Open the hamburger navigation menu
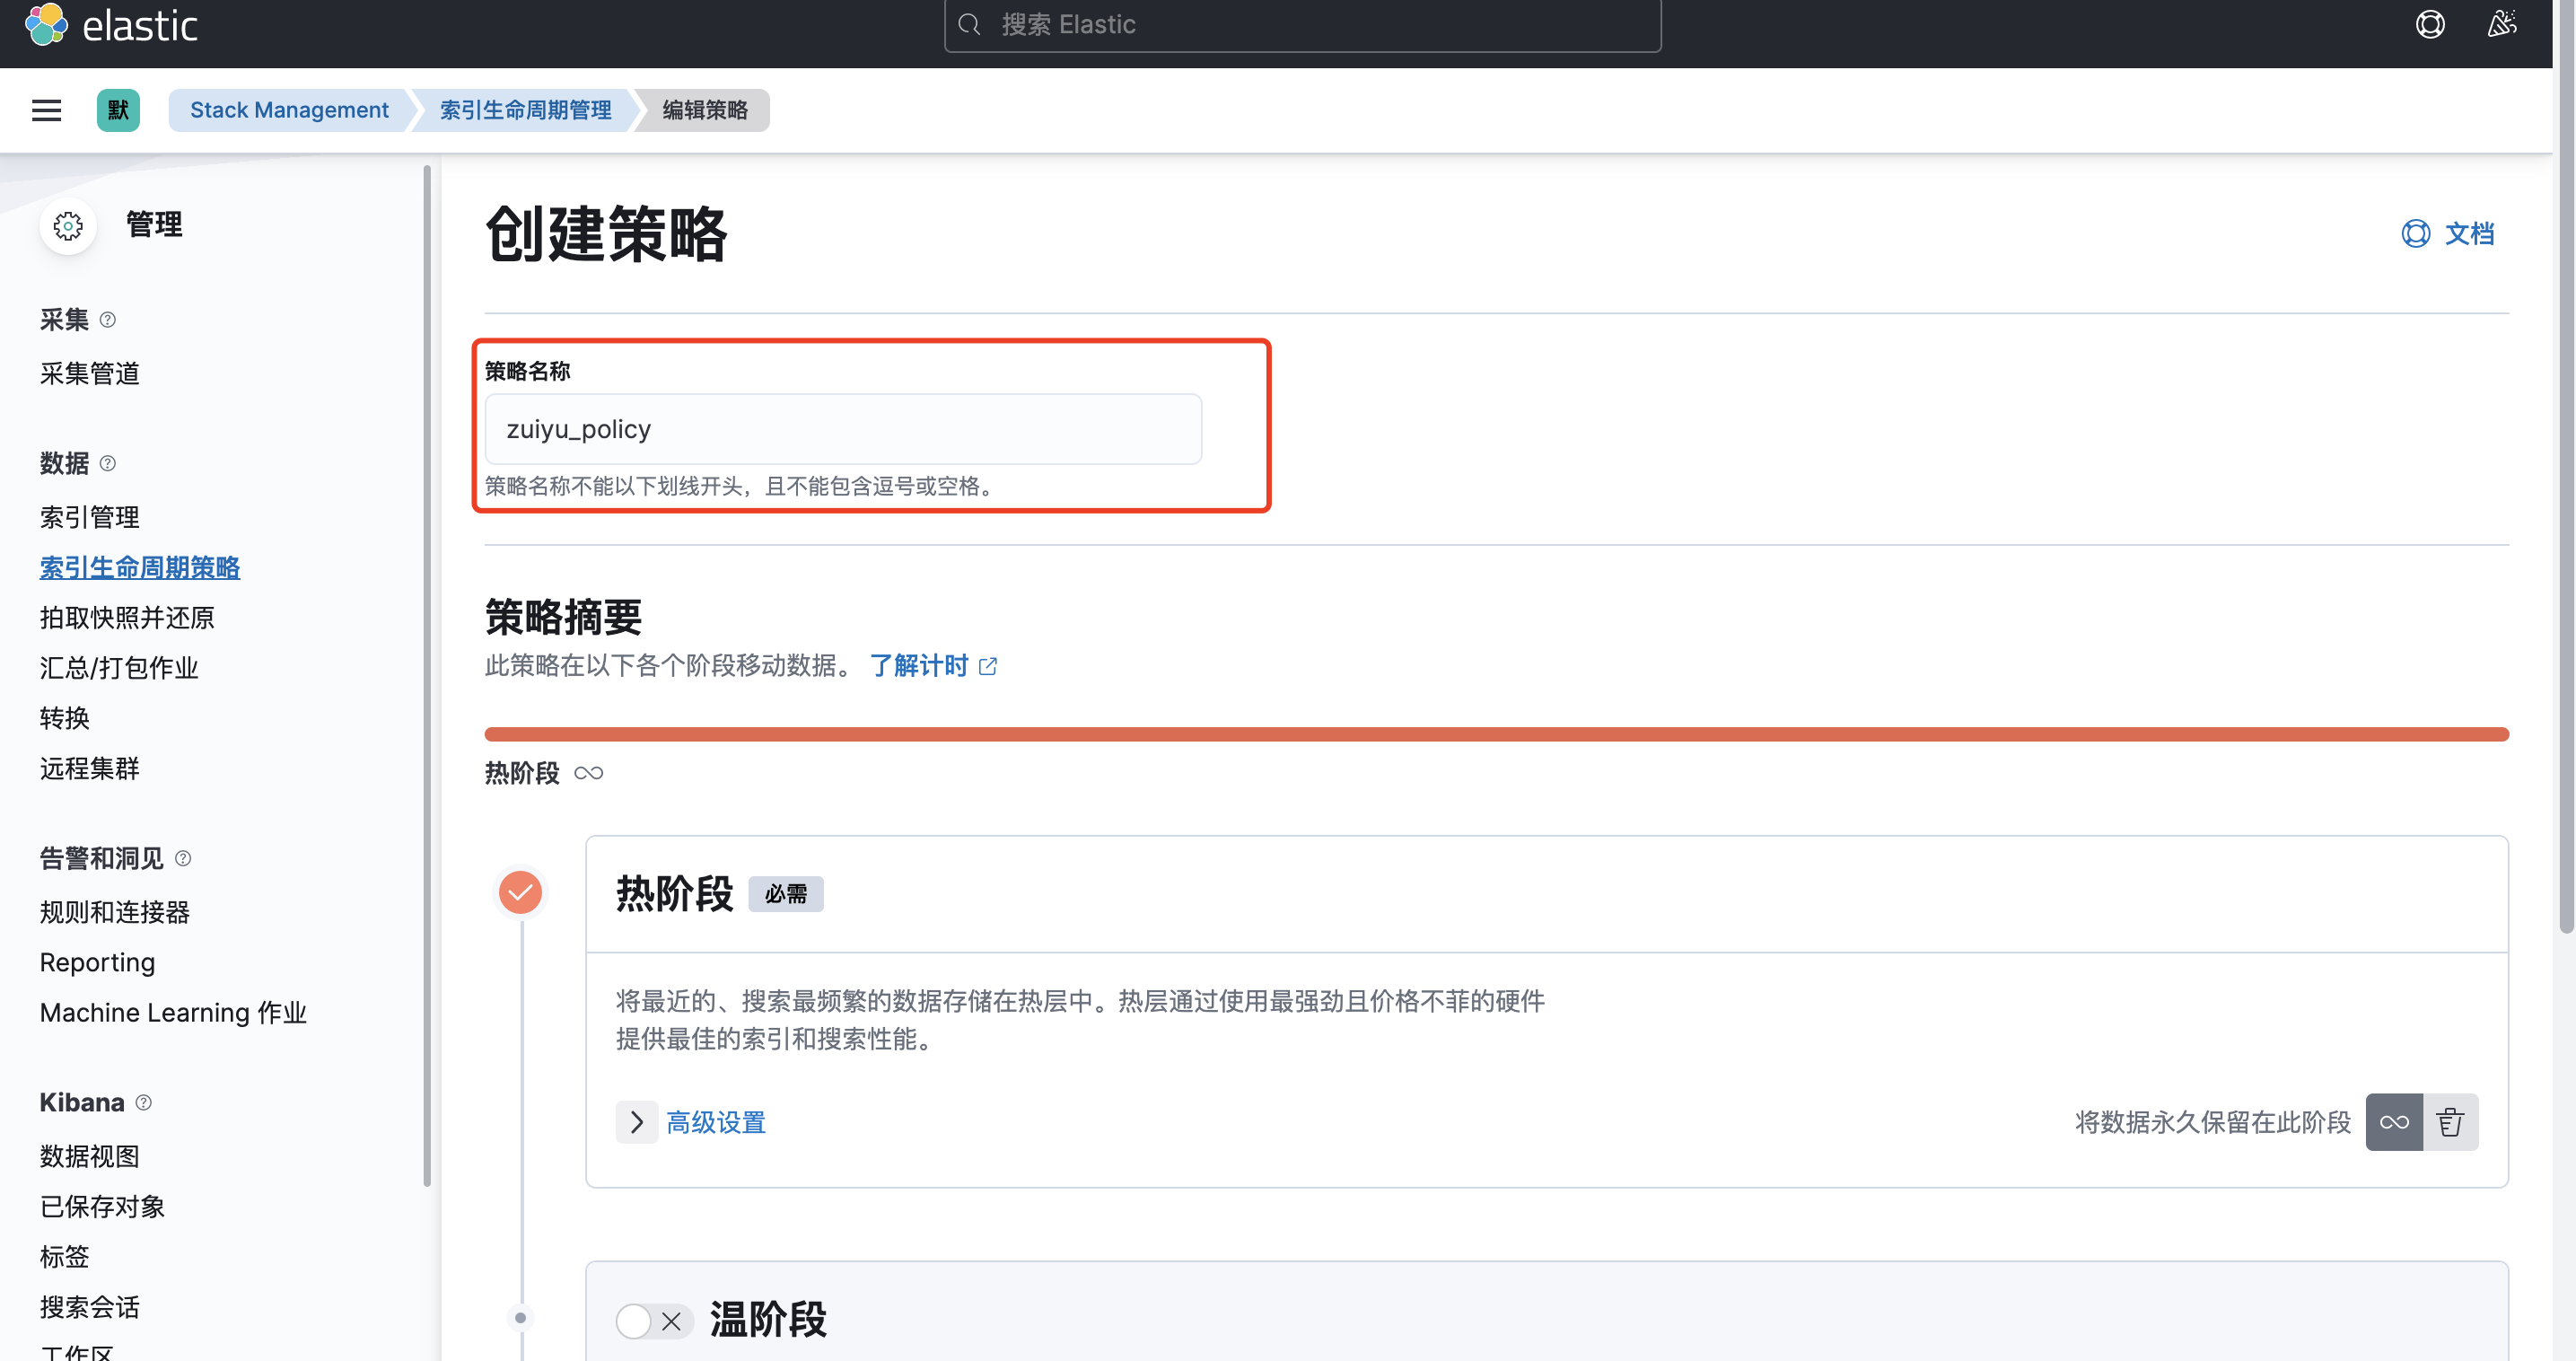The height and width of the screenshot is (1361, 2576). point(46,110)
